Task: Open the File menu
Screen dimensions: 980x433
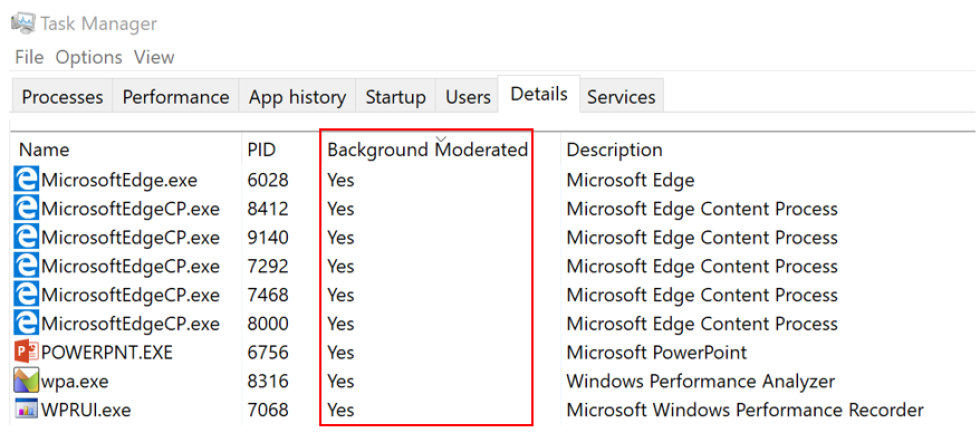Action: (x=29, y=57)
